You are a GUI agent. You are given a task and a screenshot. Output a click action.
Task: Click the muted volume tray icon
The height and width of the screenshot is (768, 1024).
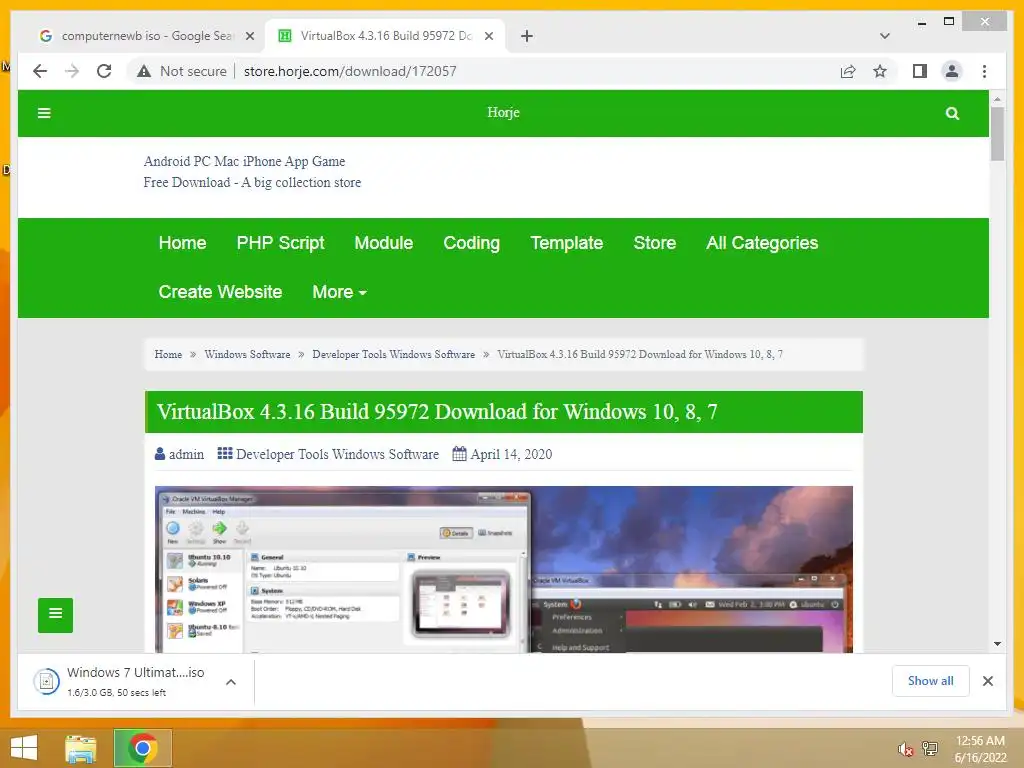tap(905, 749)
